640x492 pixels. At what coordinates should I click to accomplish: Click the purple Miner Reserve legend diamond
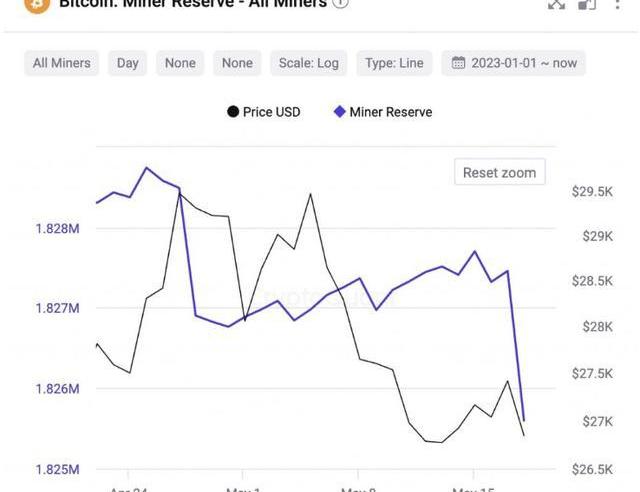(x=339, y=112)
